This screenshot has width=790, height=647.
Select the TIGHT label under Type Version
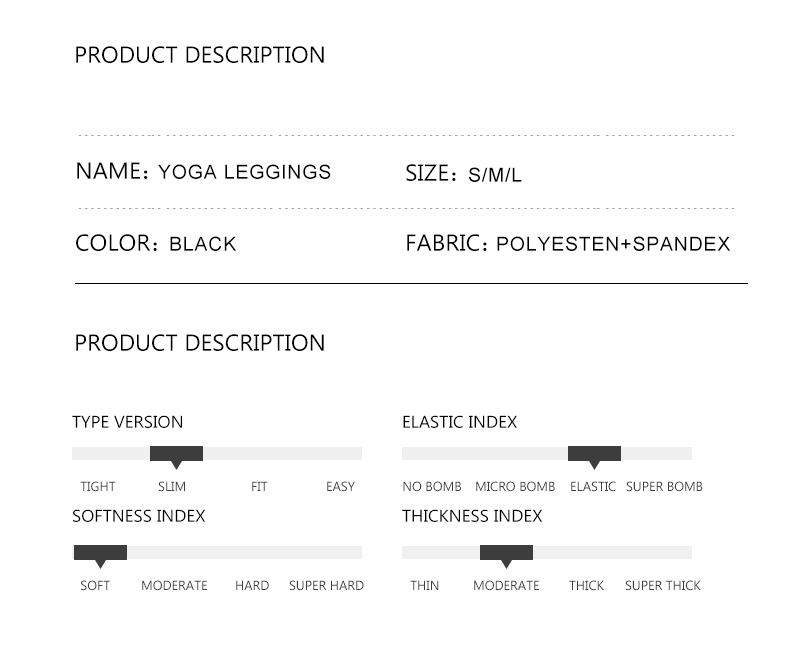pyautogui.click(x=98, y=487)
